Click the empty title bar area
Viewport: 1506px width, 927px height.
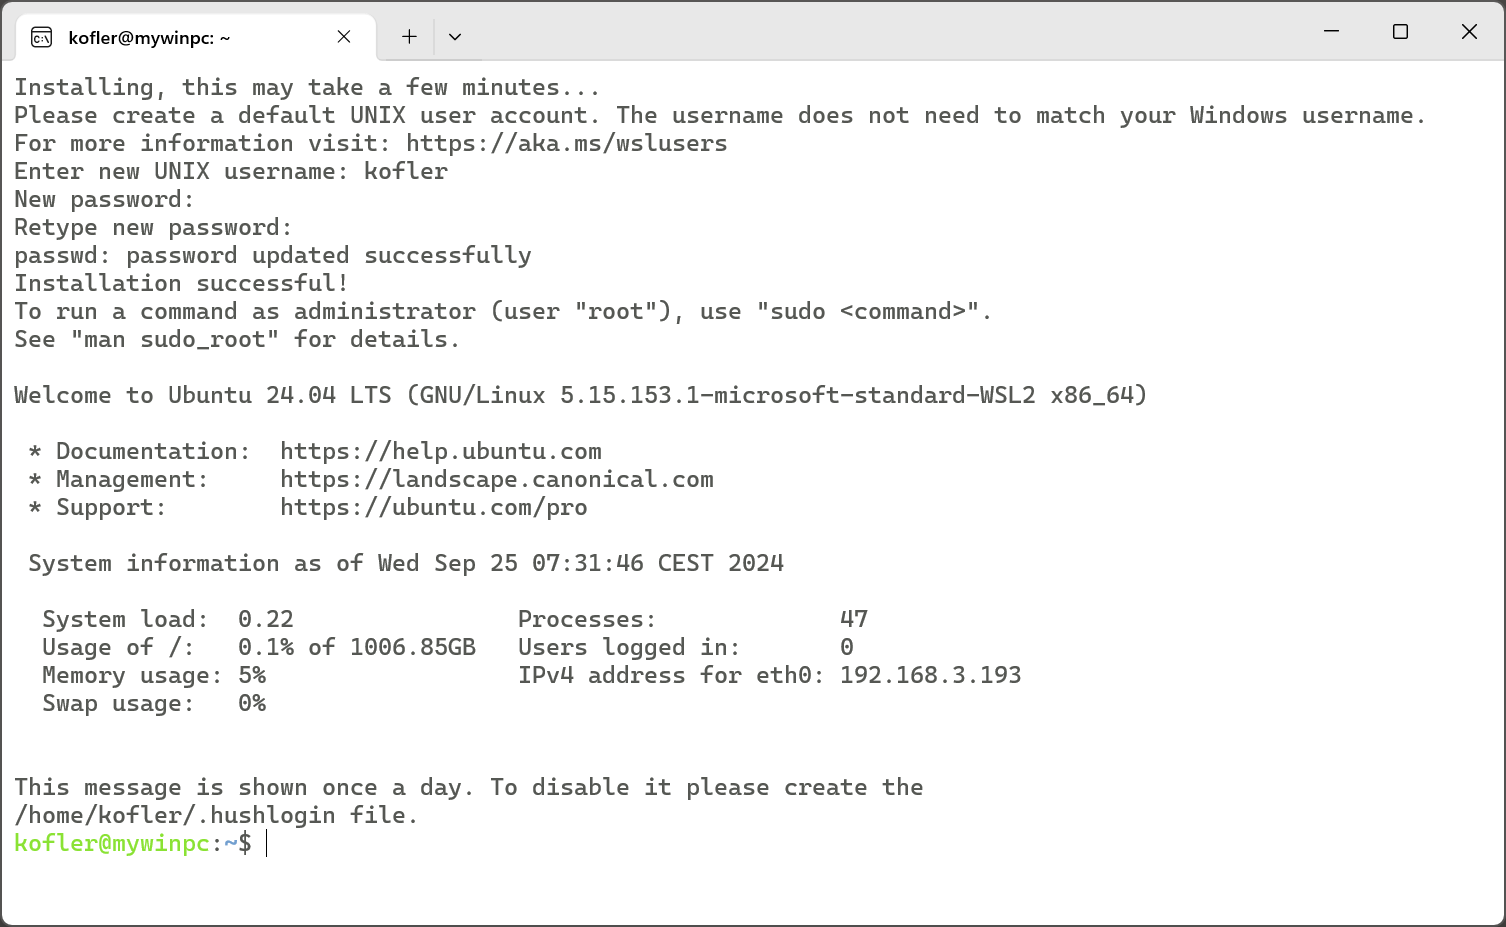click(x=880, y=31)
